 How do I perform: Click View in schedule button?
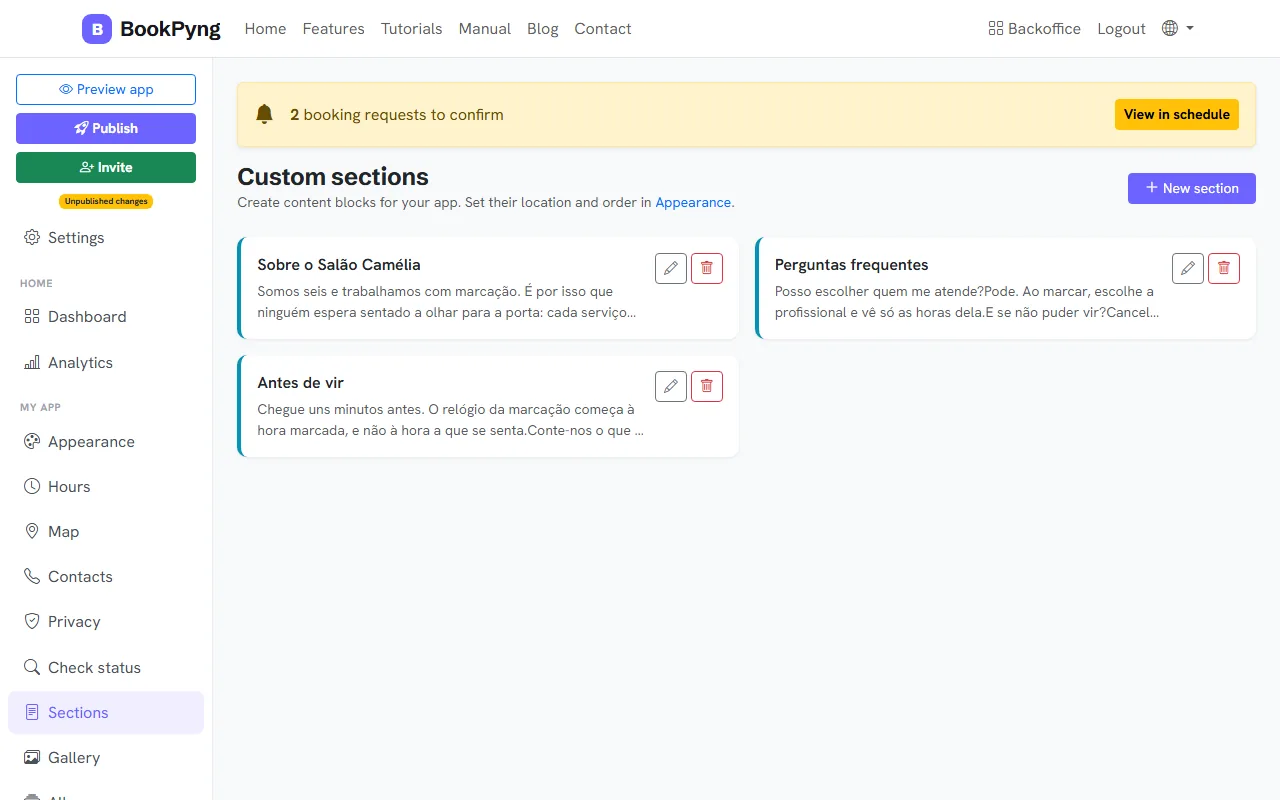pos(1176,114)
